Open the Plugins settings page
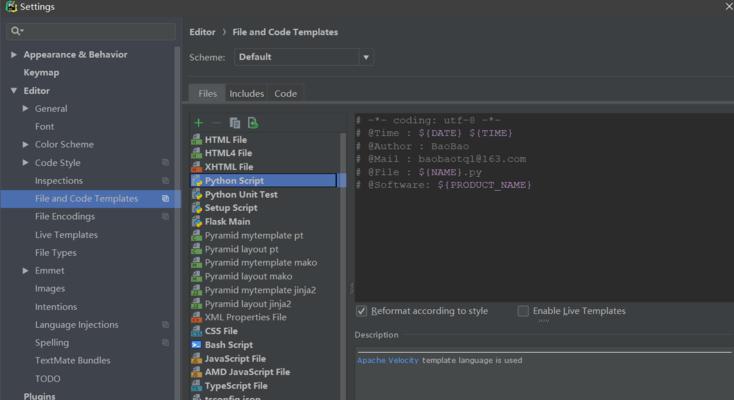This screenshot has width=734, height=400. pos(39,396)
